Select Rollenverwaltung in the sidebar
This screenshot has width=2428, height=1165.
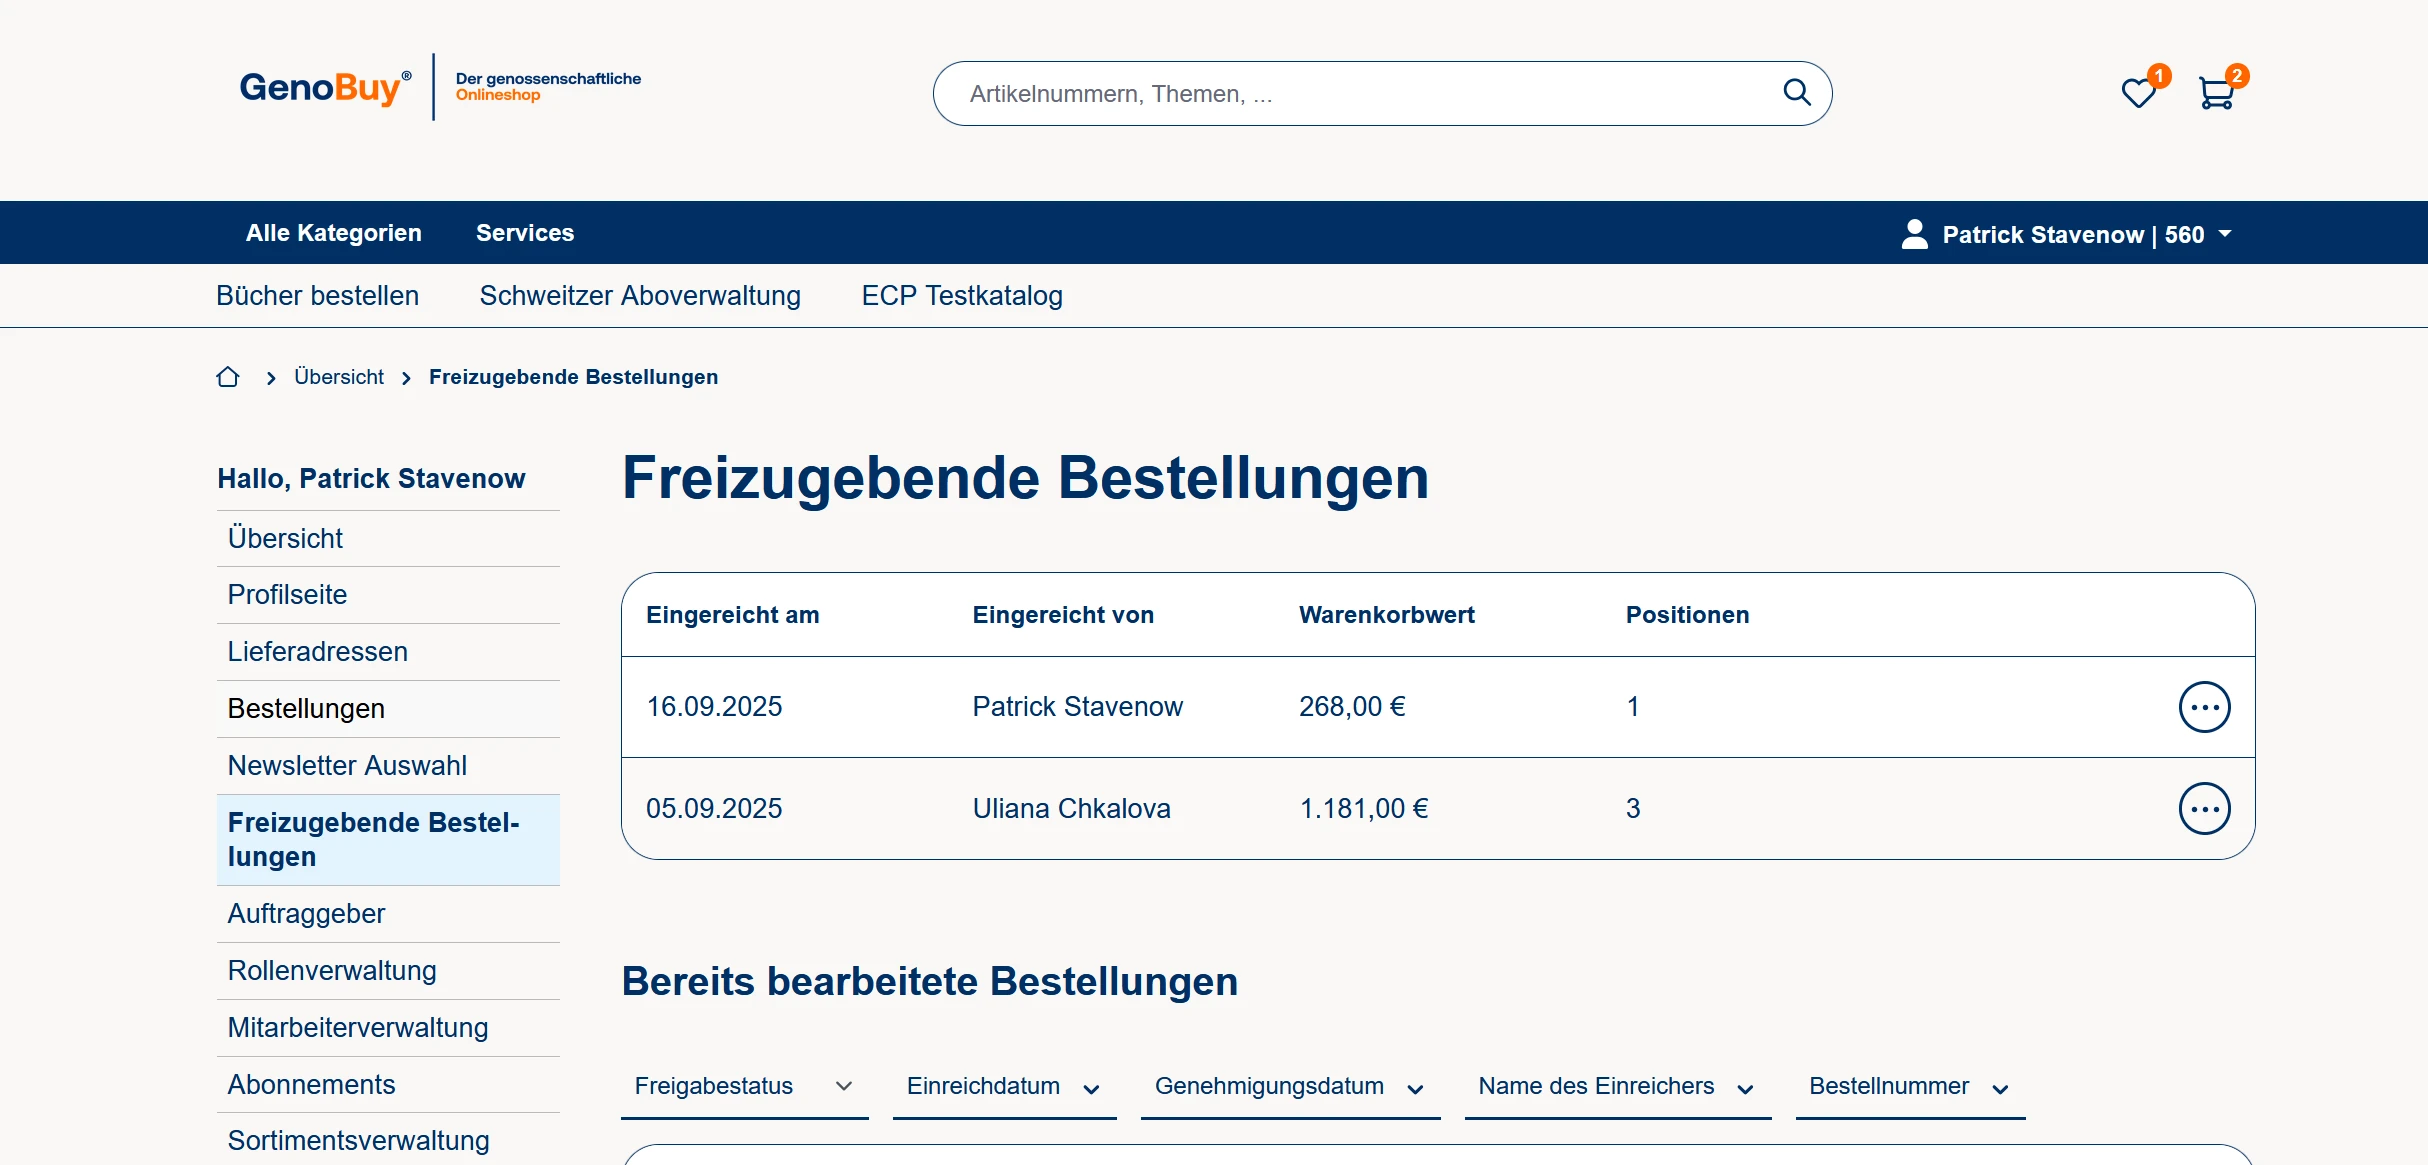coord(332,971)
